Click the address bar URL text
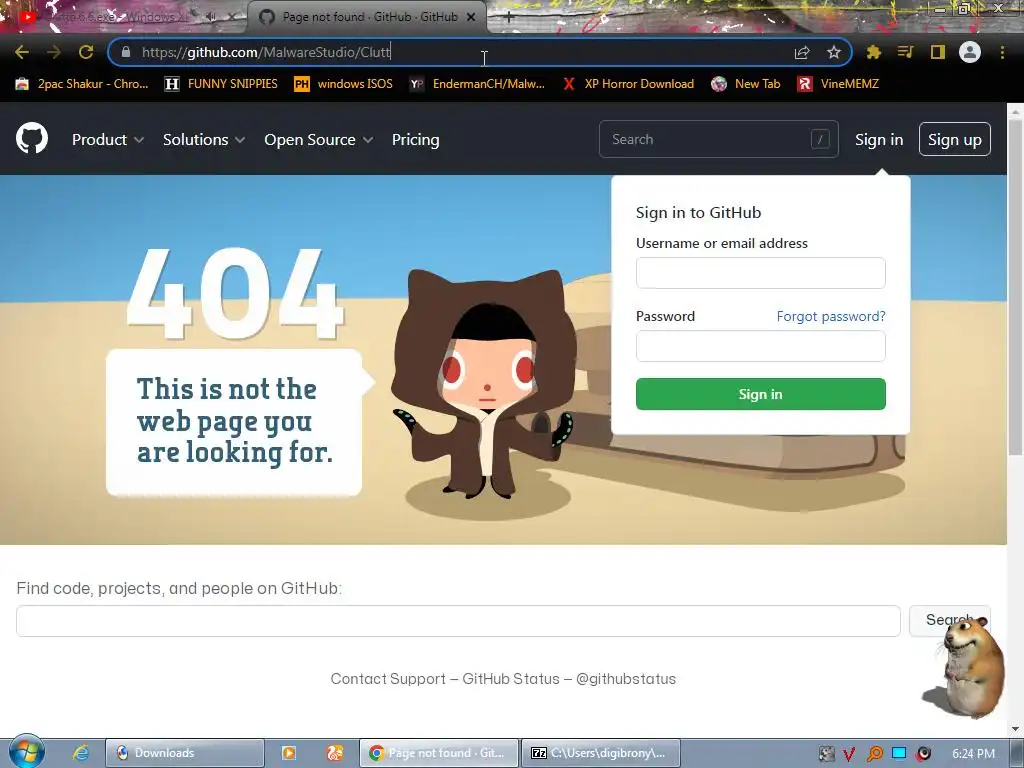 coord(266,52)
